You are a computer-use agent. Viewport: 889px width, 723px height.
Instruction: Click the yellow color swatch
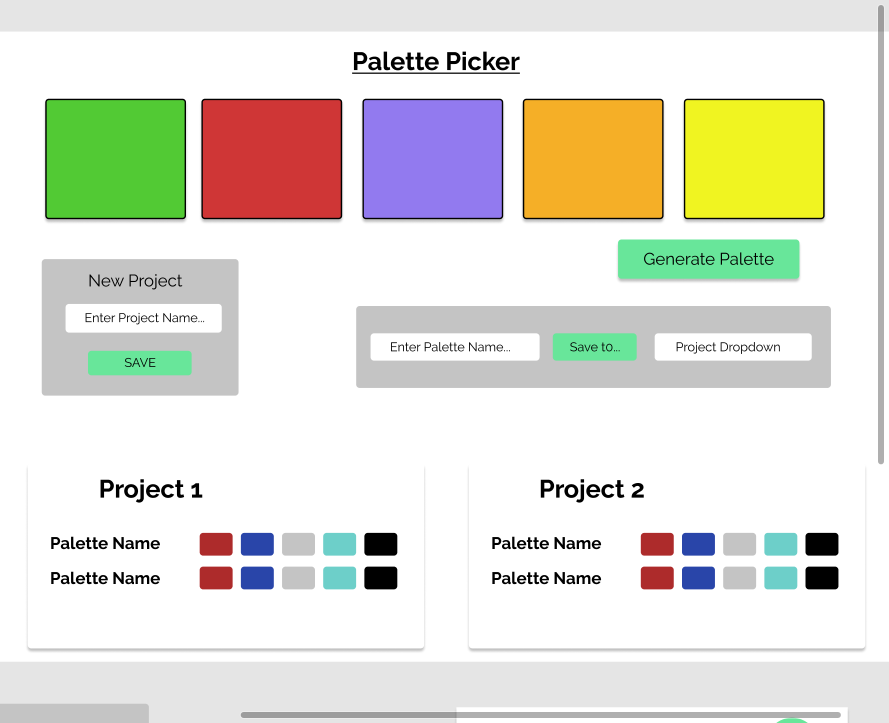tap(753, 158)
